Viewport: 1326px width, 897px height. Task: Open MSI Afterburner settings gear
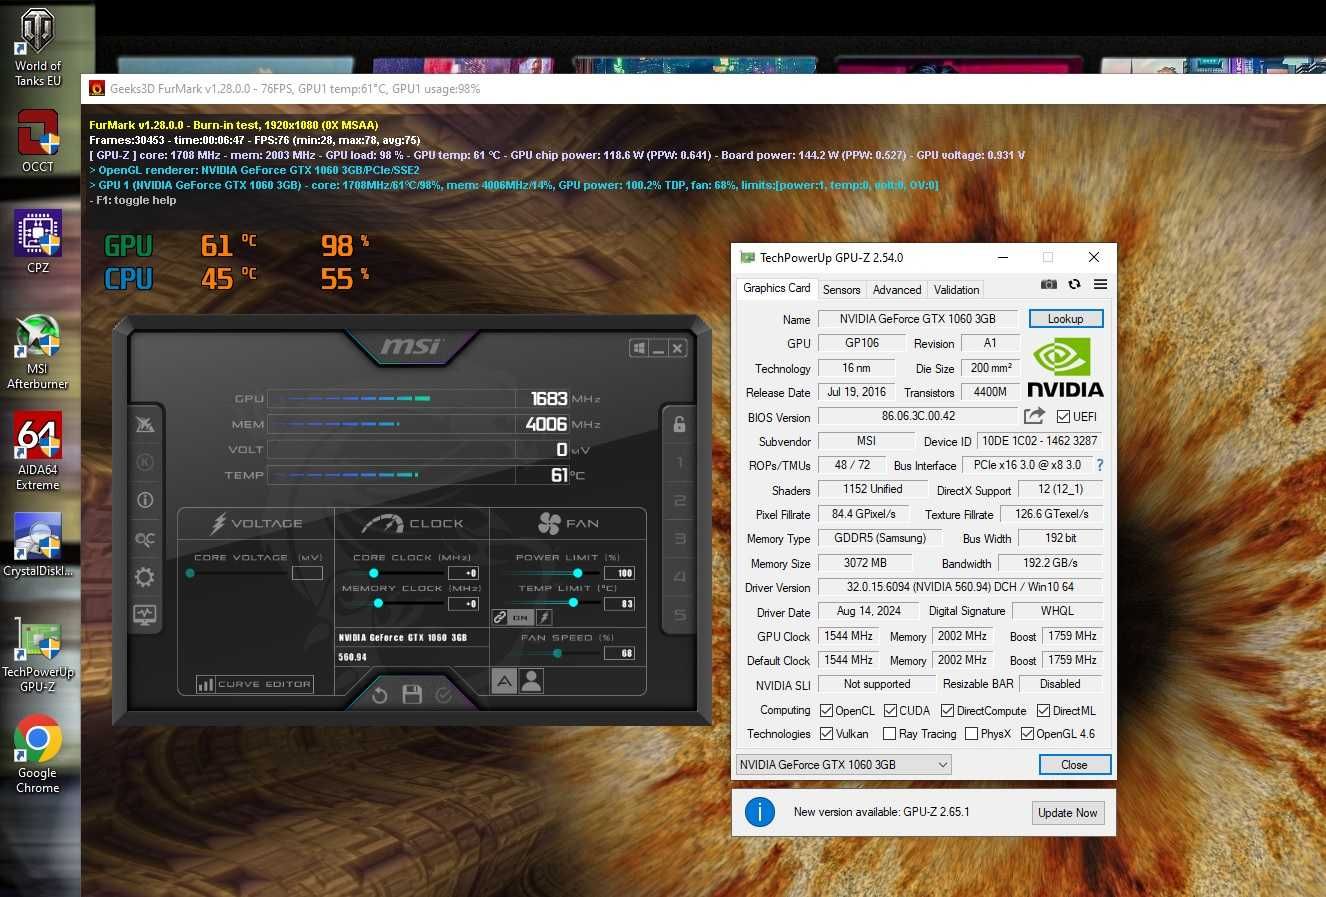pyautogui.click(x=145, y=577)
